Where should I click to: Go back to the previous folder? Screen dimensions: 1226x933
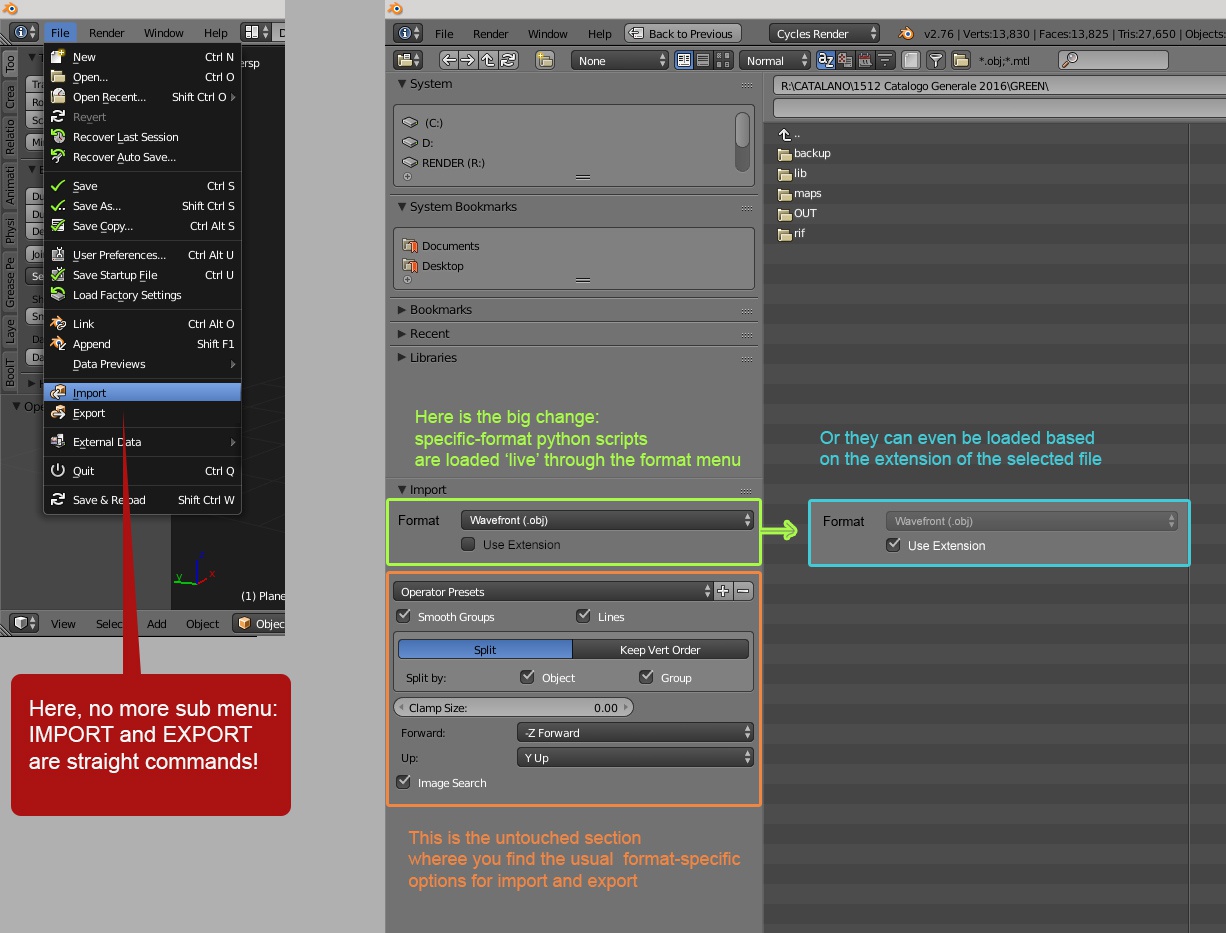[449, 60]
